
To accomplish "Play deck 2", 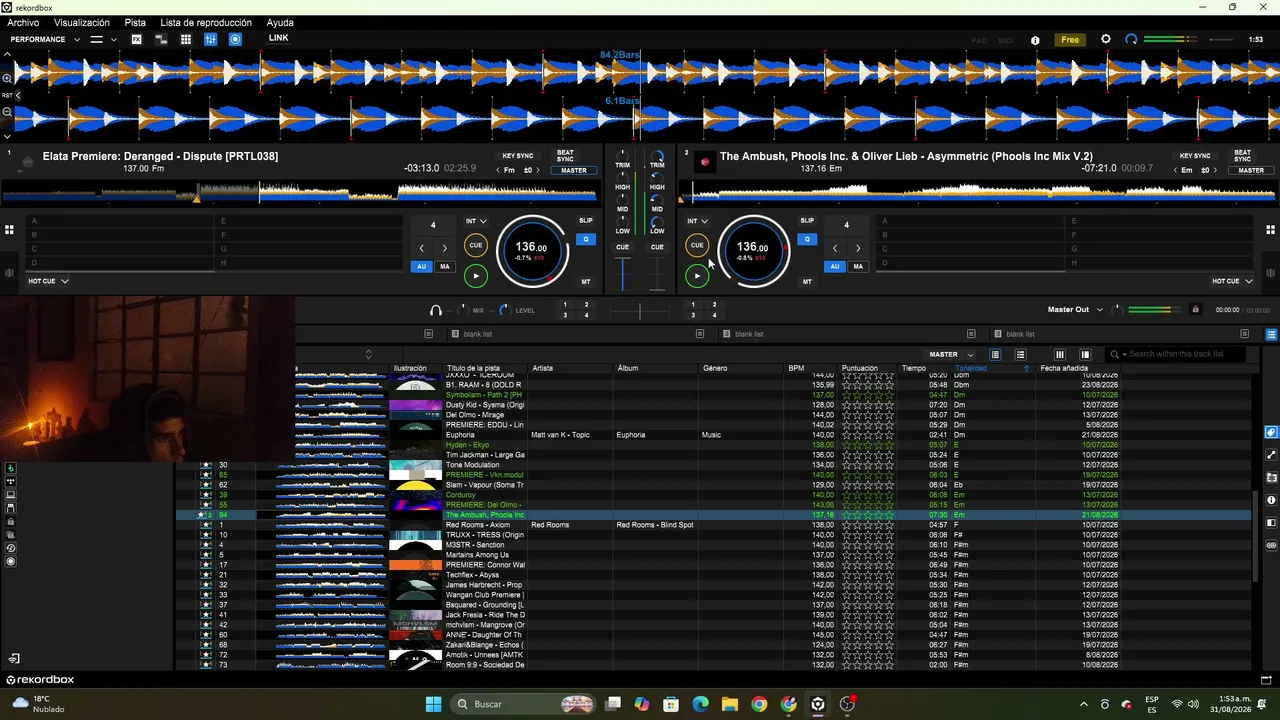I will click(x=697, y=276).
